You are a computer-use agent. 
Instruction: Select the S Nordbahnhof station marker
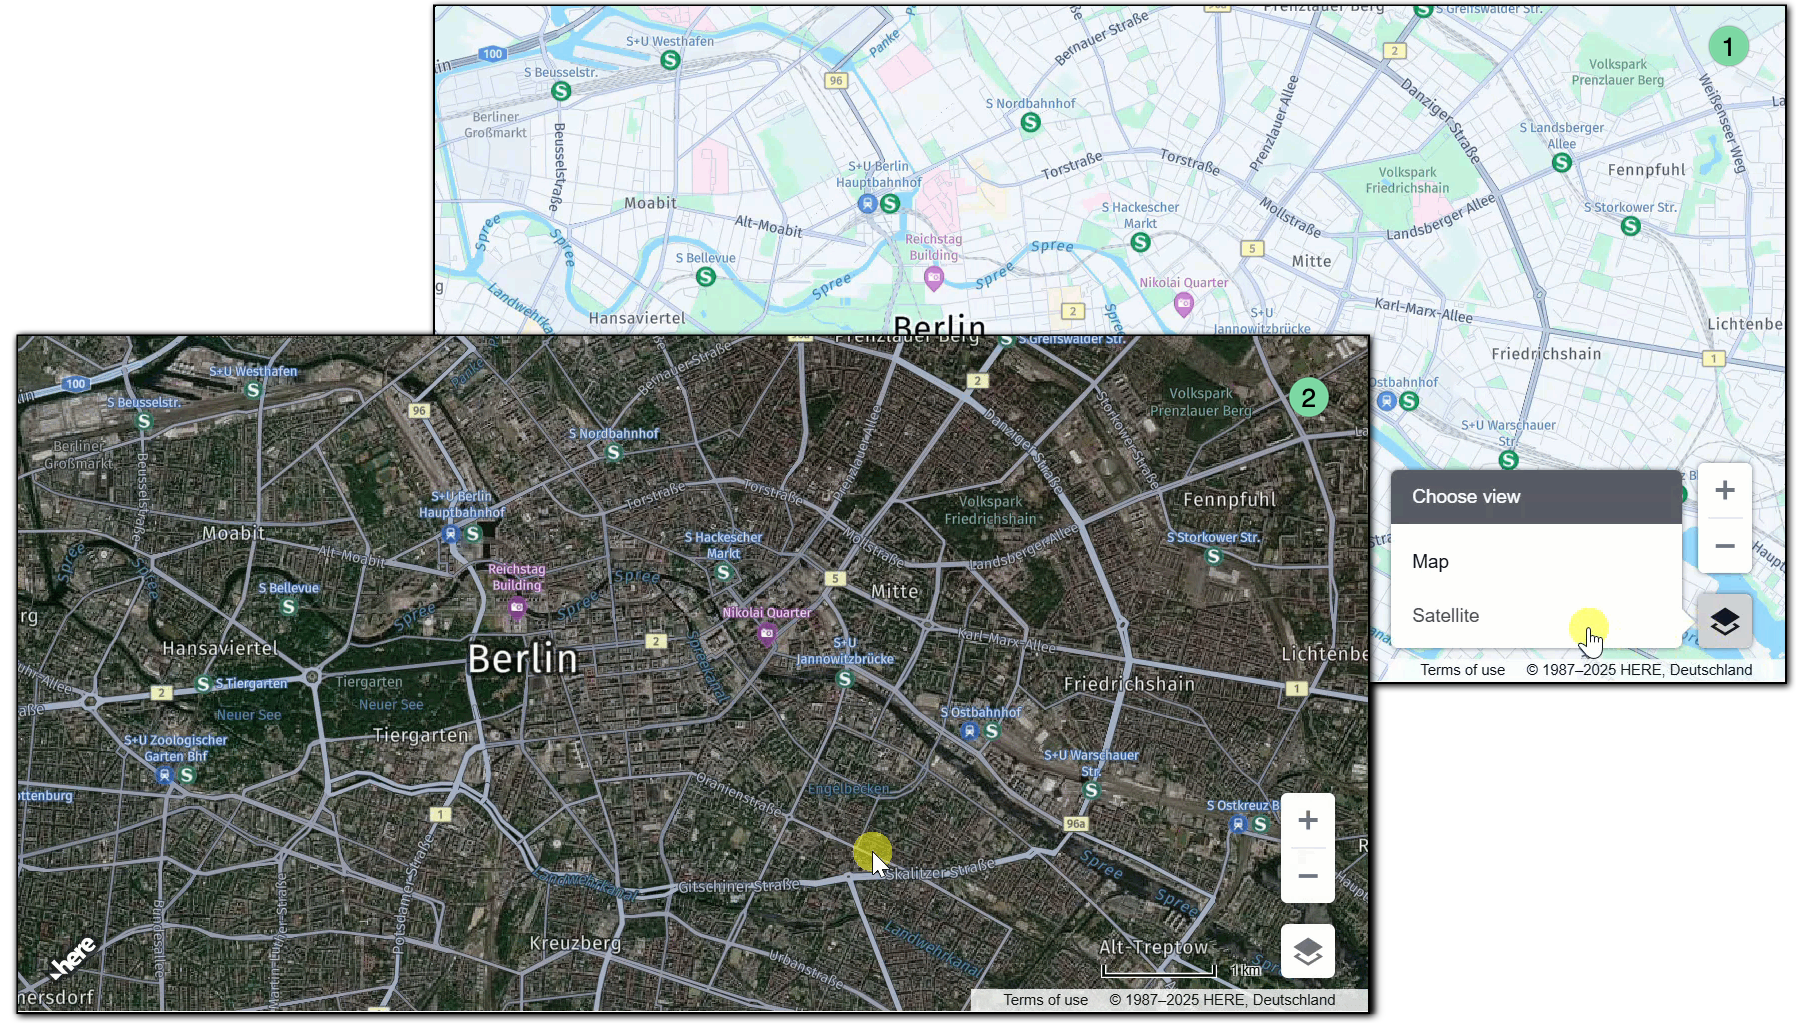click(x=613, y=451)
